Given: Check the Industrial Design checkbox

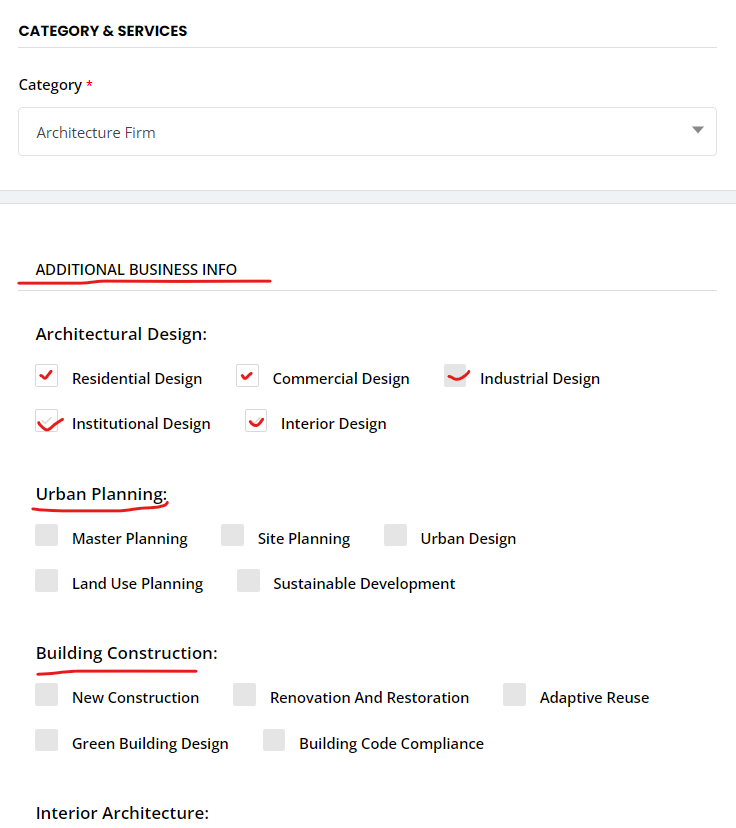Looking at the screenshot, I should click(455, 376).
